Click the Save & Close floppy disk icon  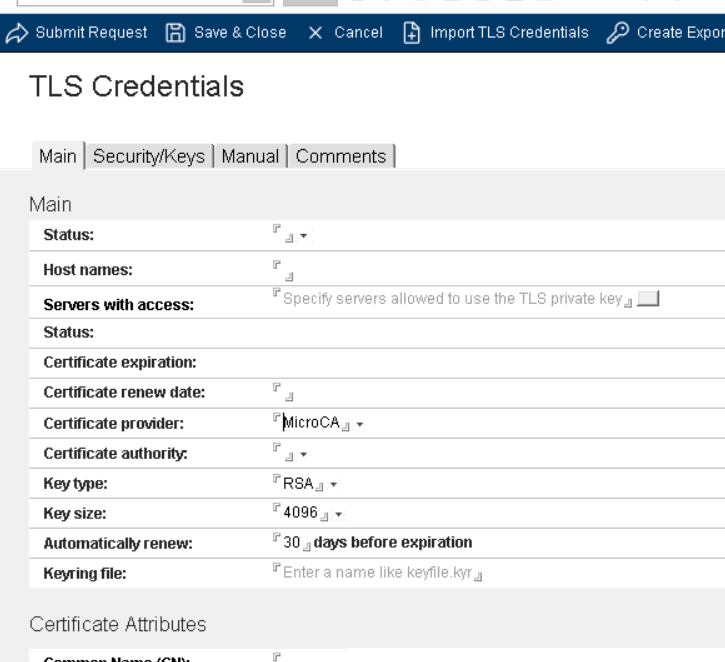[x=175, y=33]
